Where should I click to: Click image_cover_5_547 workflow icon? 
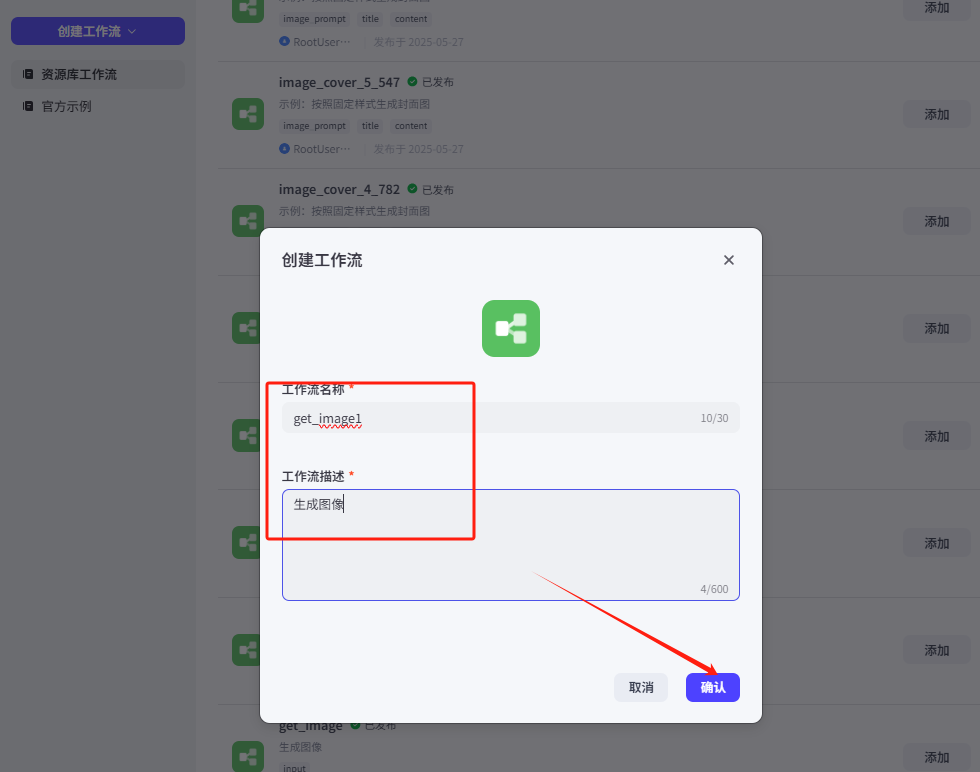248,114
